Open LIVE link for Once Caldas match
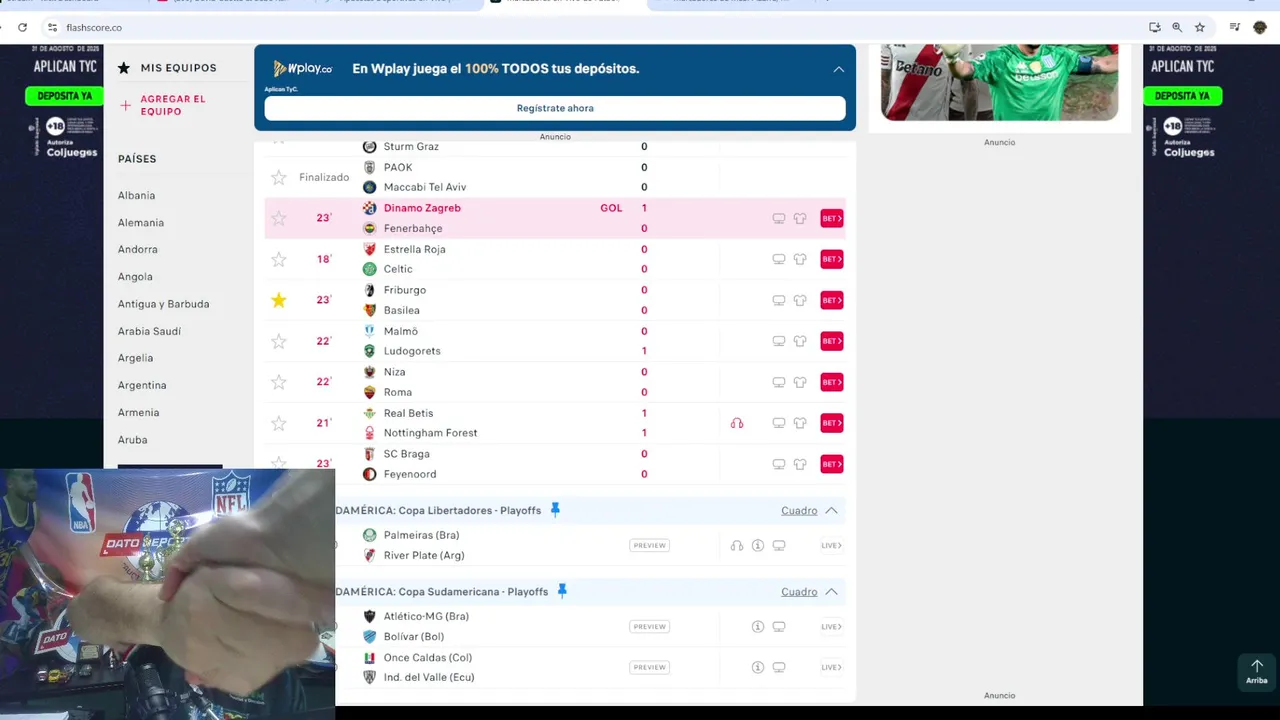 pos(831,667)
